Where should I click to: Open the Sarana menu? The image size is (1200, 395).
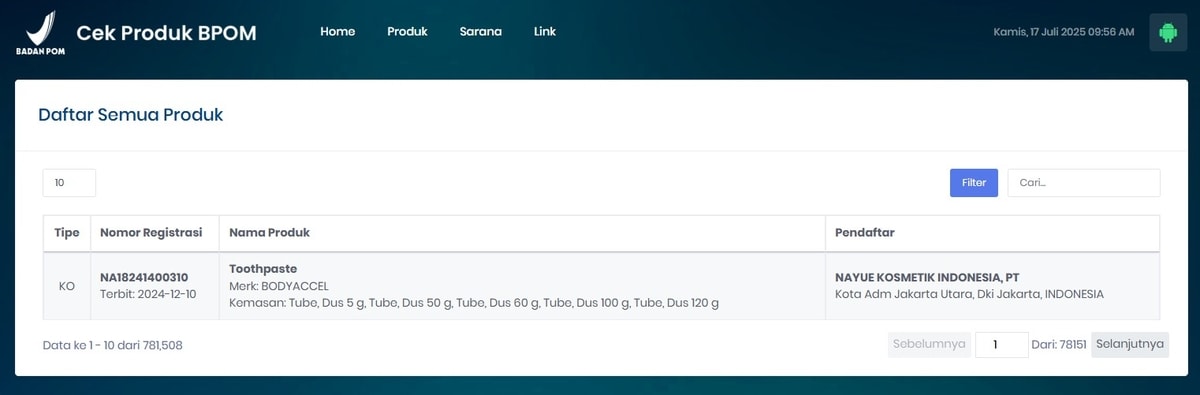click(480, 31)
